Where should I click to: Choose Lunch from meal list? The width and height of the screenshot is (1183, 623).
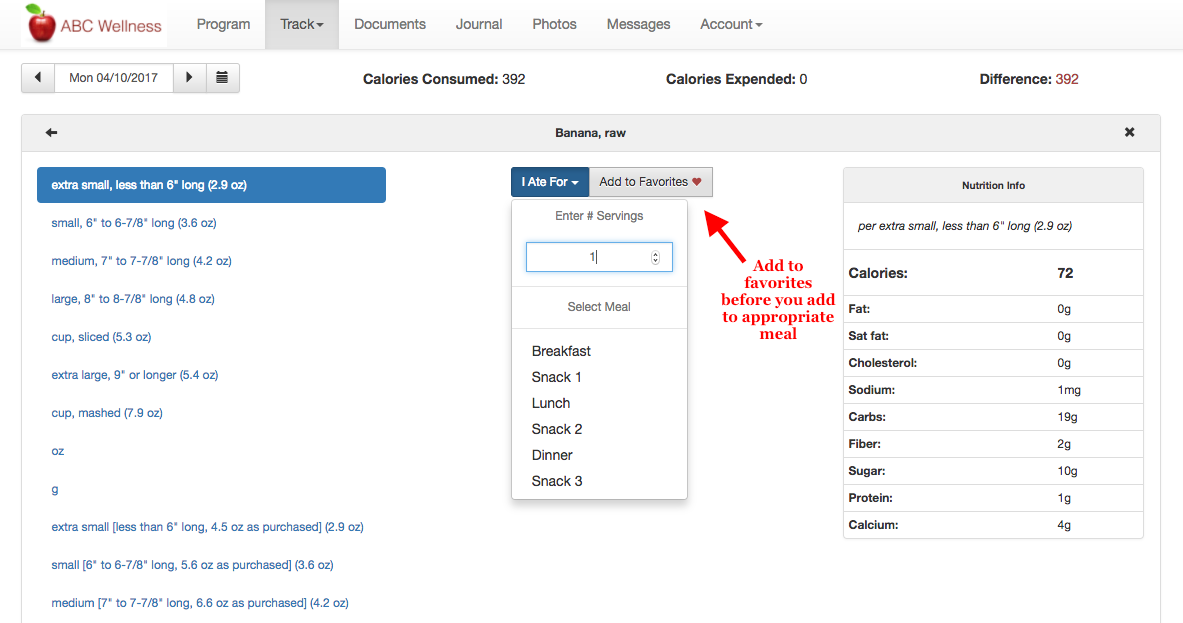click(x=551, y=404)
